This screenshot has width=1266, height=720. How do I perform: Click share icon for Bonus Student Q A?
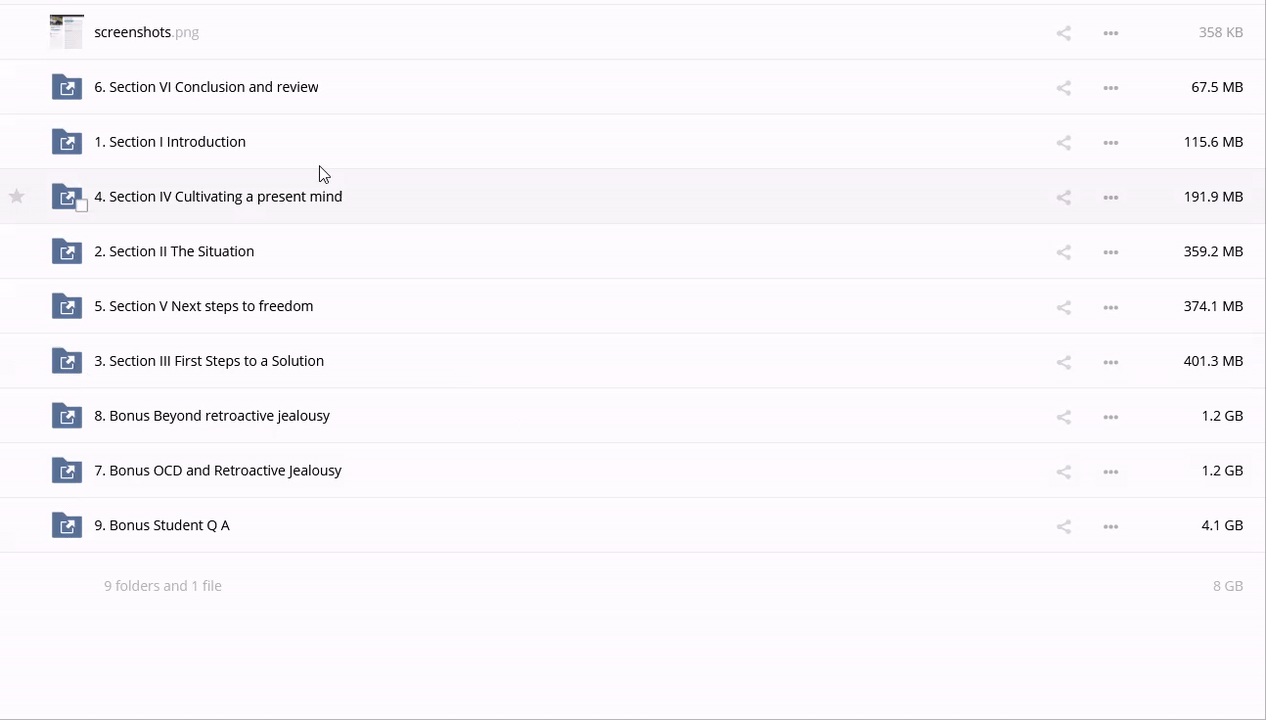[1063, 526]
